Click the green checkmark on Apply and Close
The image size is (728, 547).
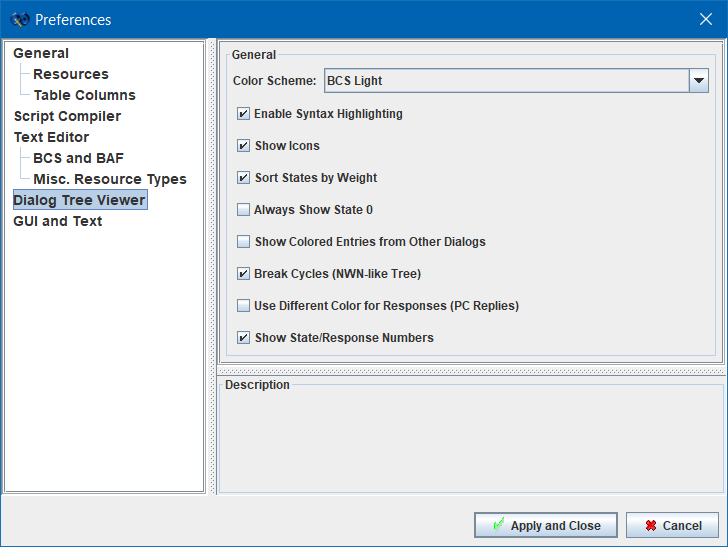497,525
